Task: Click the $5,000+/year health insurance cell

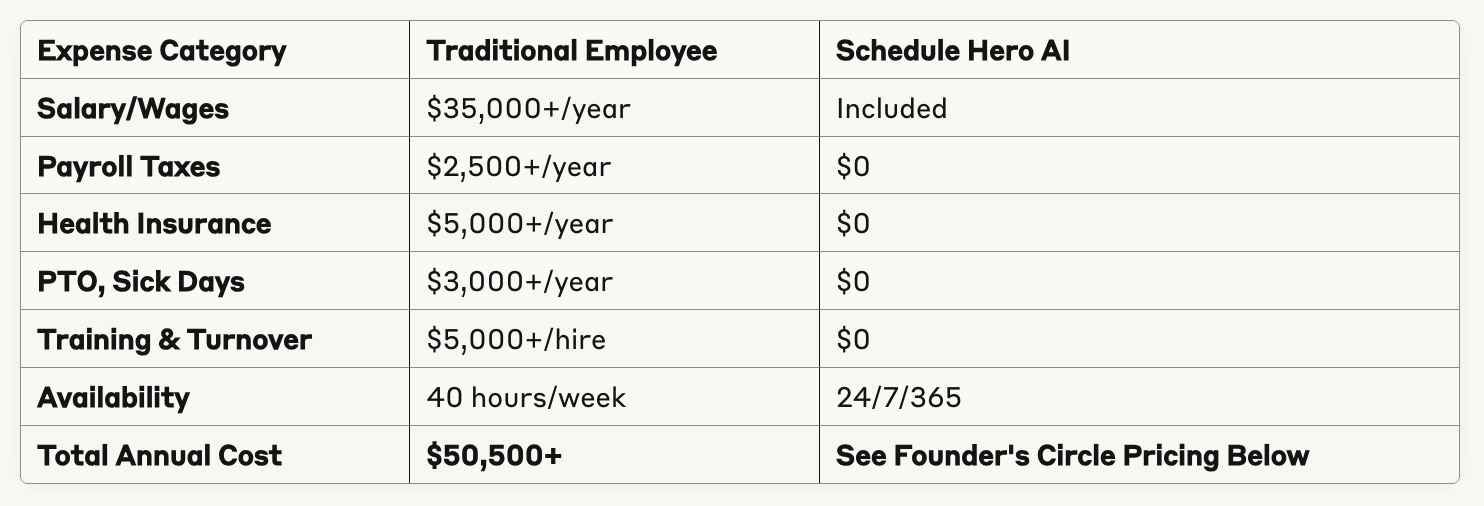Action: (519, 223)
